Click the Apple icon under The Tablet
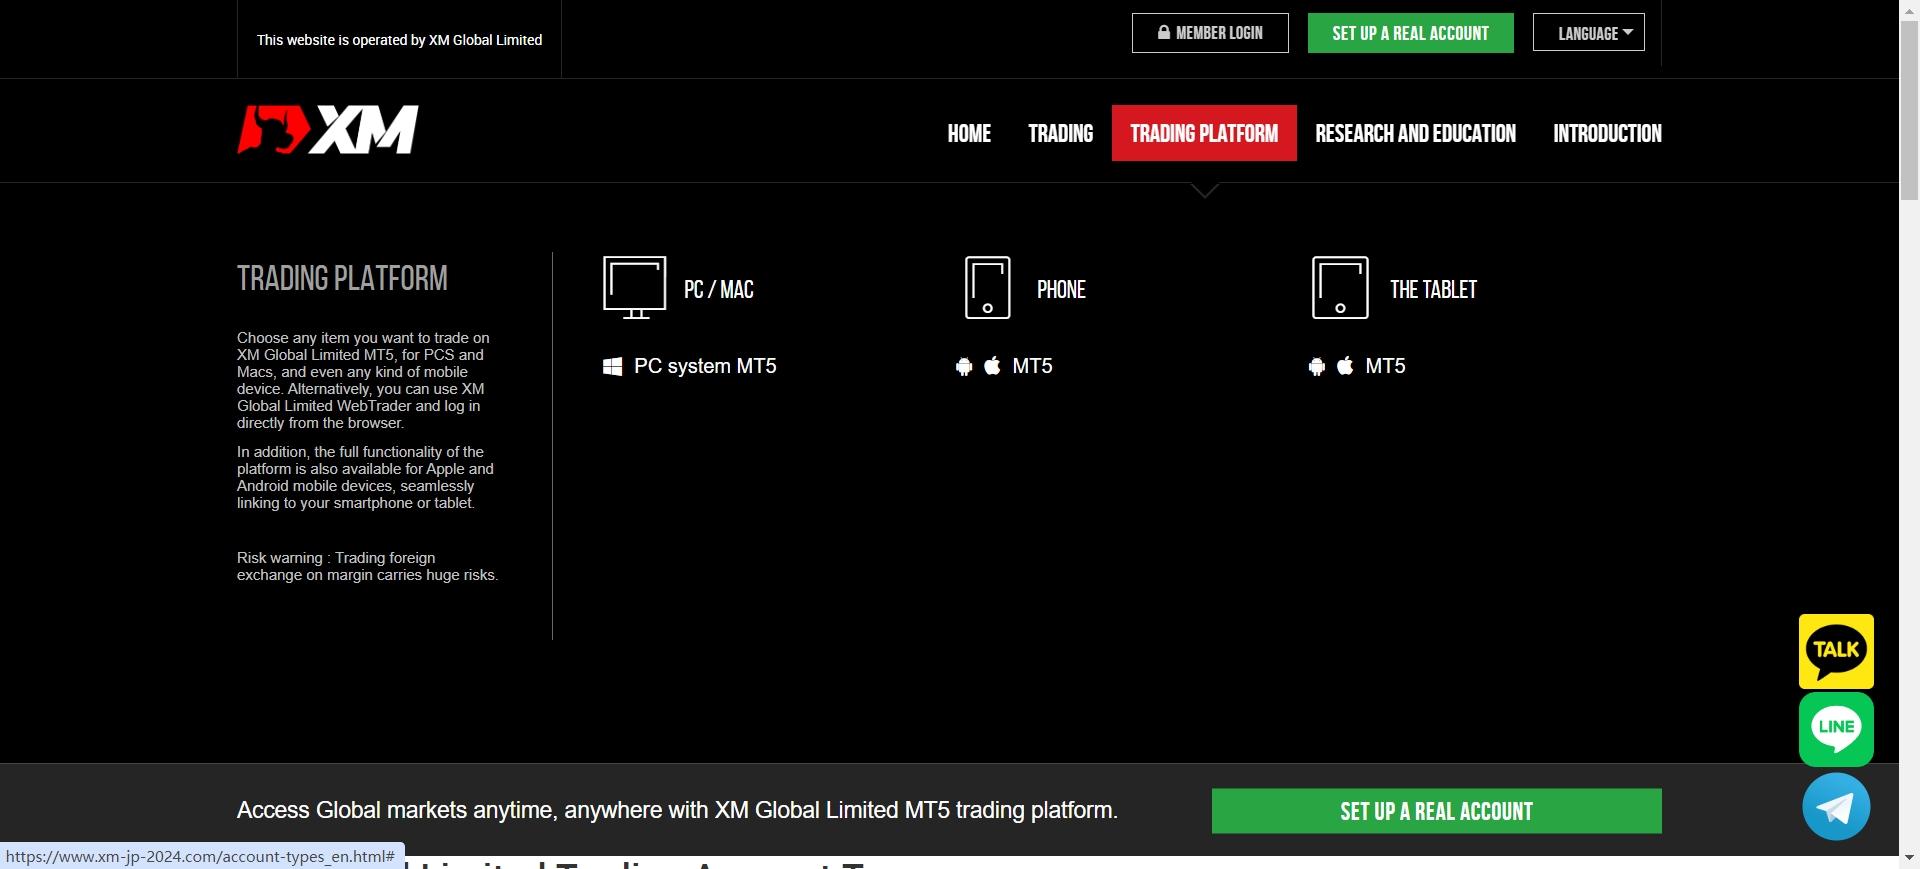The height and width of the screenshot is (869, 1920). tap(1346, 366)
